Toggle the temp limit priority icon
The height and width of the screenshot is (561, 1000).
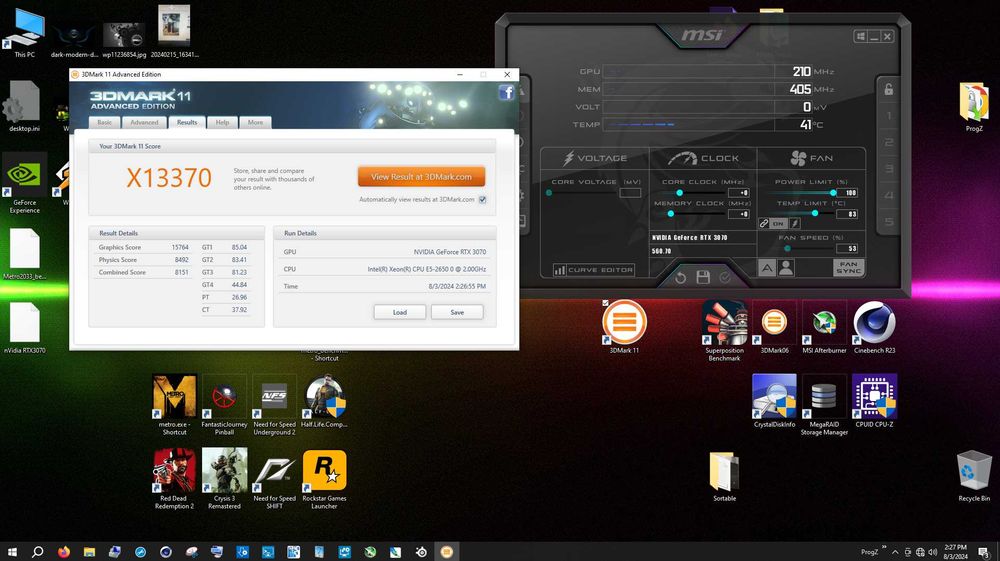(x=795, y=223)
